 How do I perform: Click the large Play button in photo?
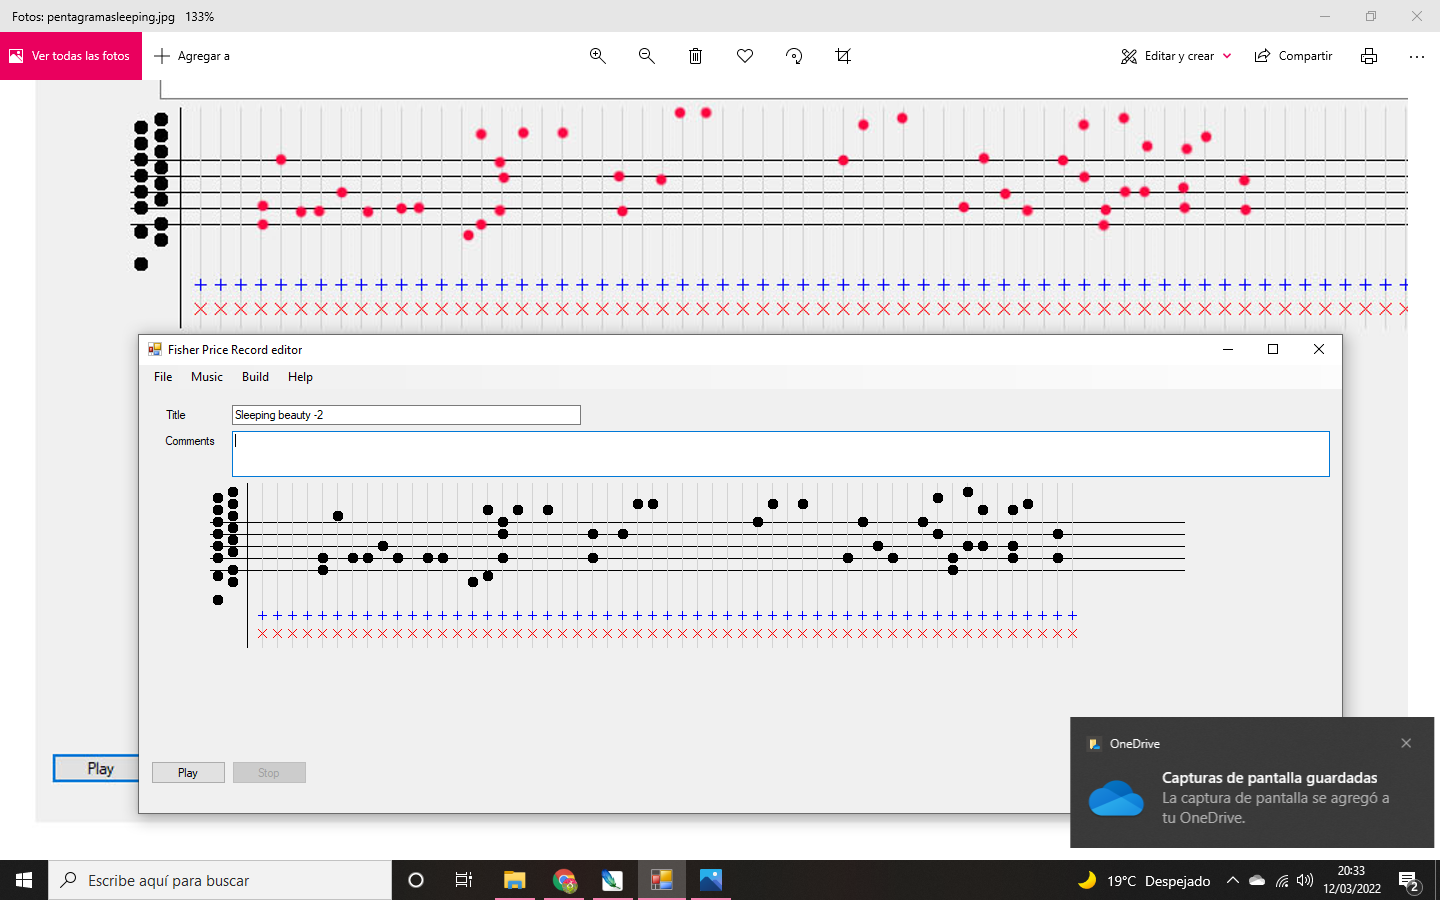tap(97, 768)
